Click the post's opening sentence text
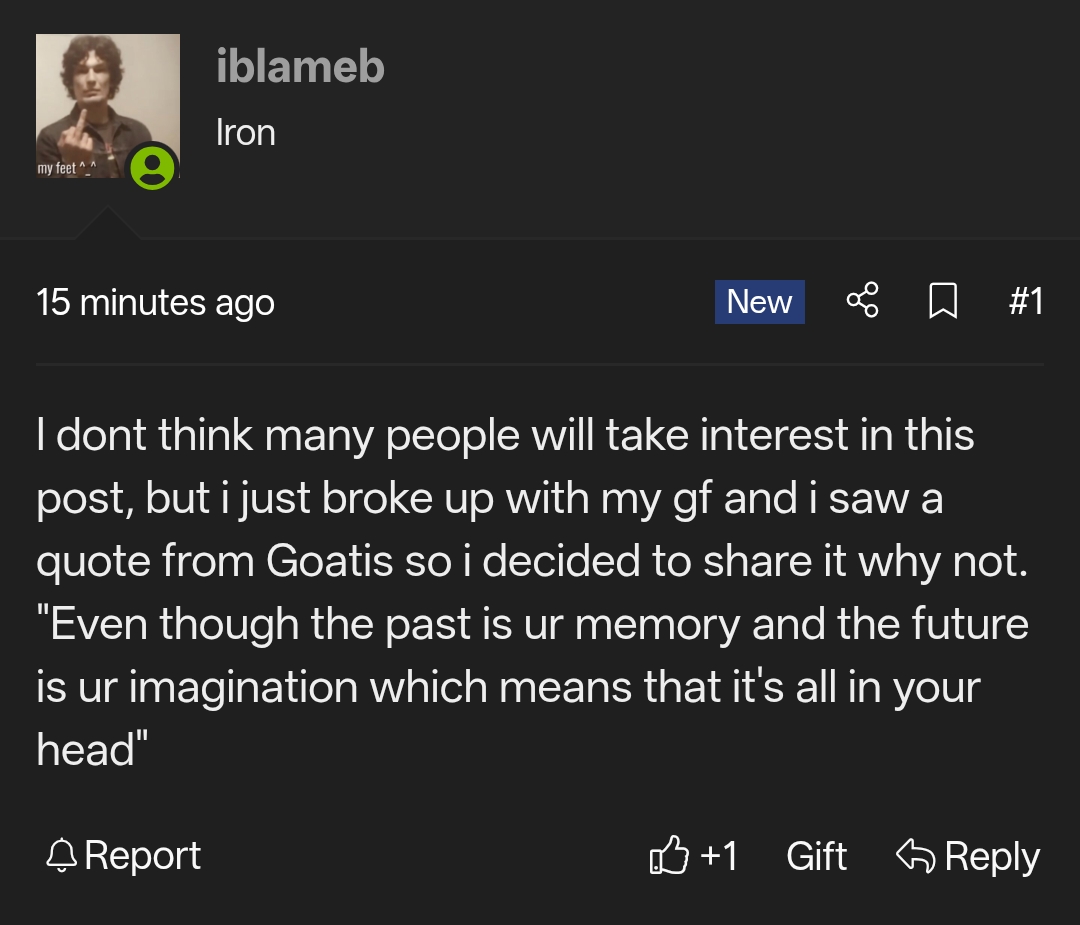This screenshot has height=925, width=1080. (x=505, y=436)
